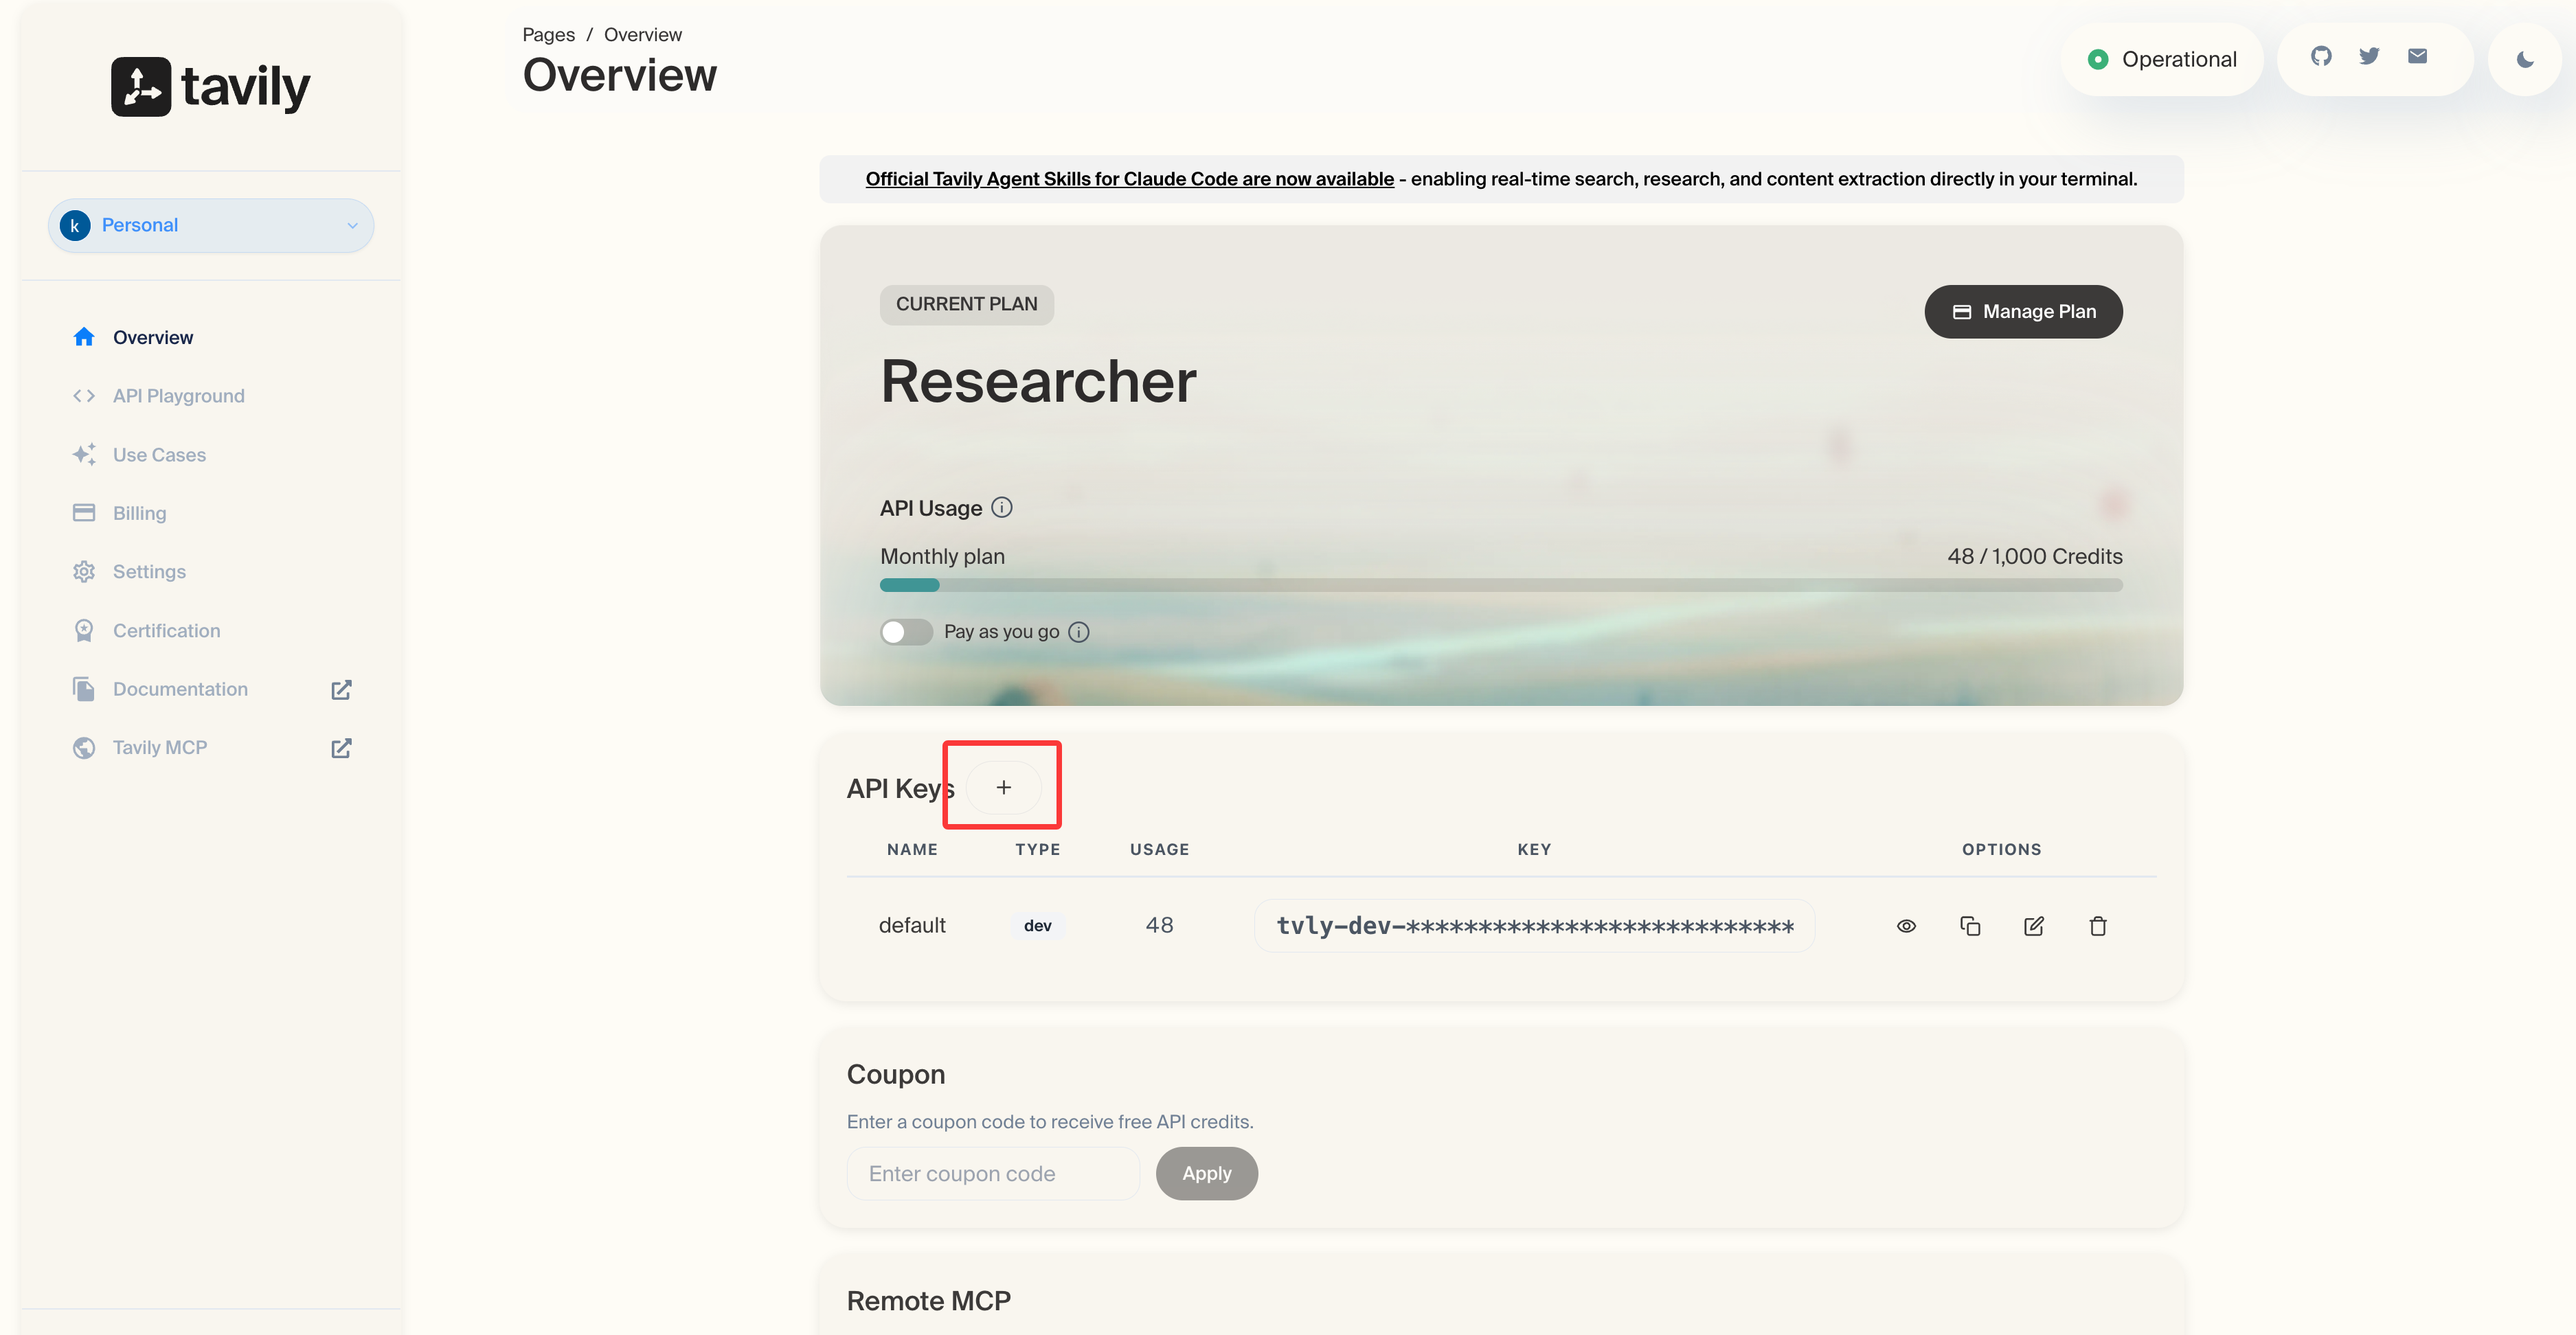Click the masked tvly-dev key field
The image size is (2576, 1335).
click(x=1534, y=926)
